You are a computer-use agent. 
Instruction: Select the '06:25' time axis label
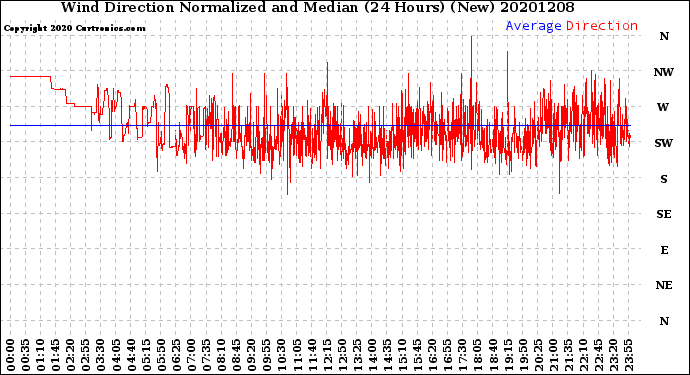[x=176, y=355]
